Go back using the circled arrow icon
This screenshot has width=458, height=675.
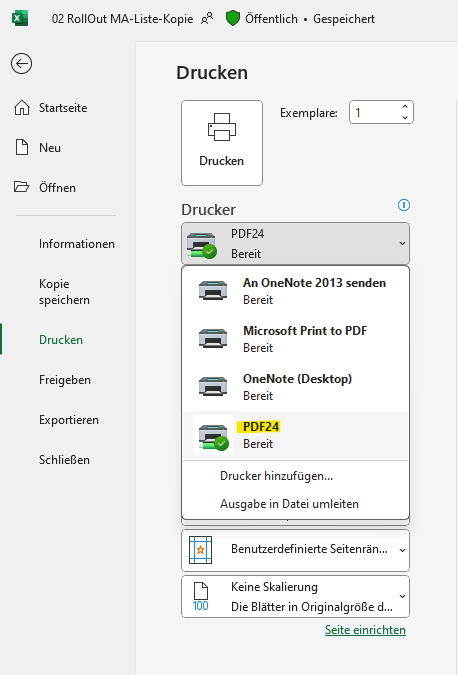pos(21,64)
